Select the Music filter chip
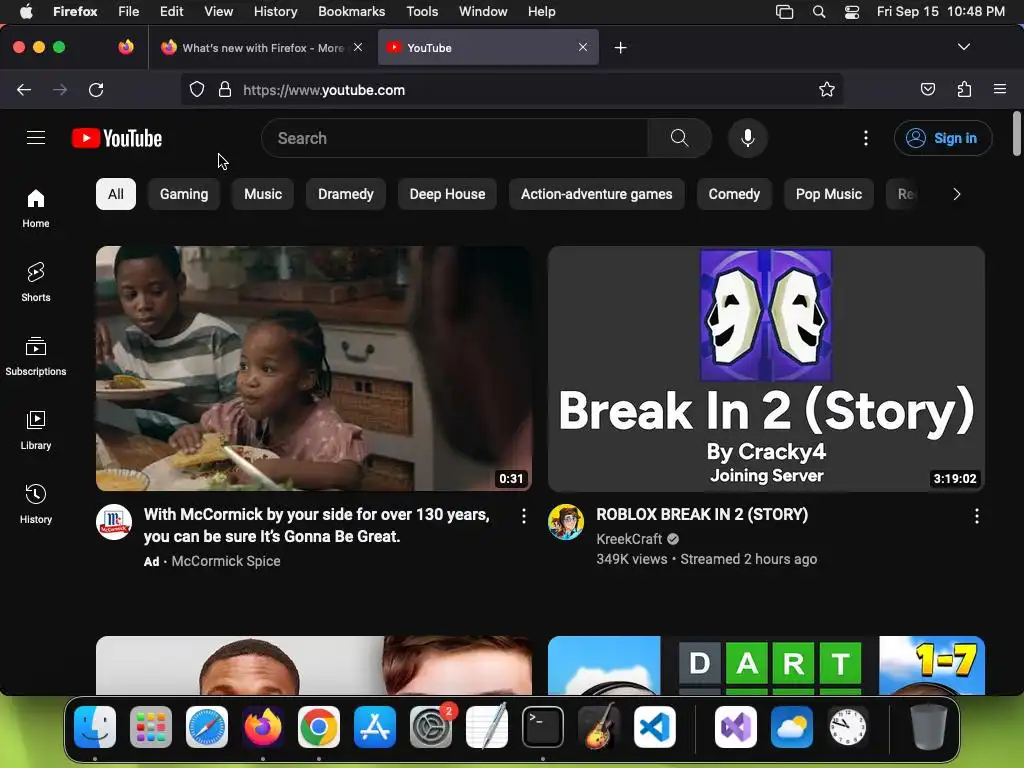Image resolution: width=1024 pixels, height=768 pixels. pyautogui.click(x=263, y=194)
